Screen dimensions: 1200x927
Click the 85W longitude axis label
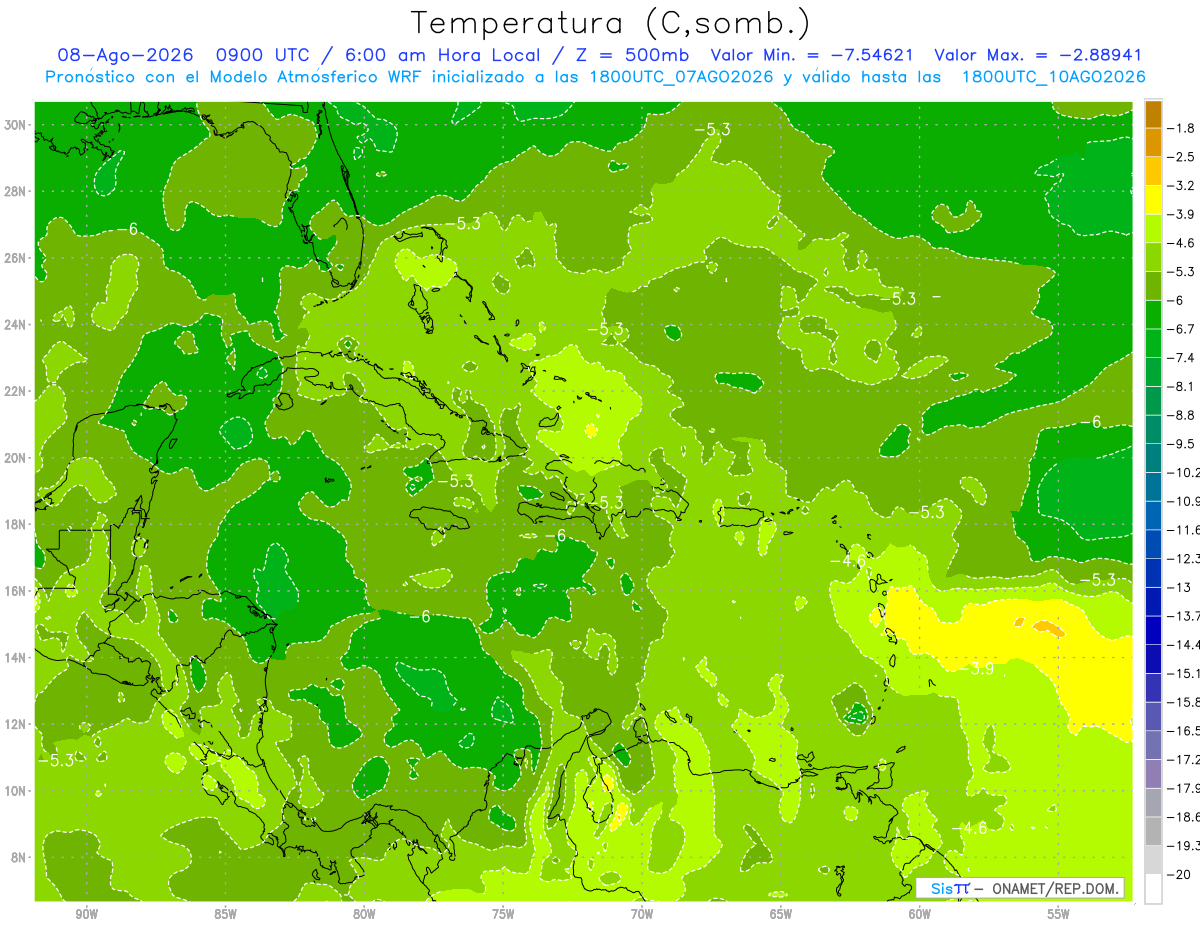226,914
